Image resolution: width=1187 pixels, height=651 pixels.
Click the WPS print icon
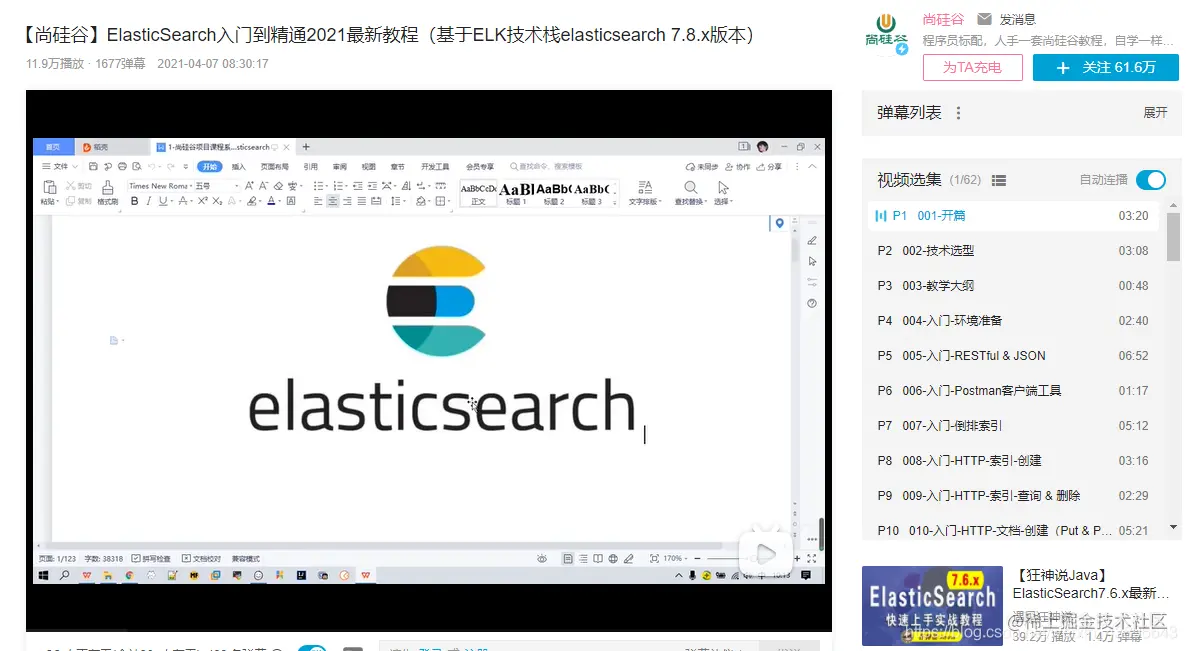[x=122, y=167]
